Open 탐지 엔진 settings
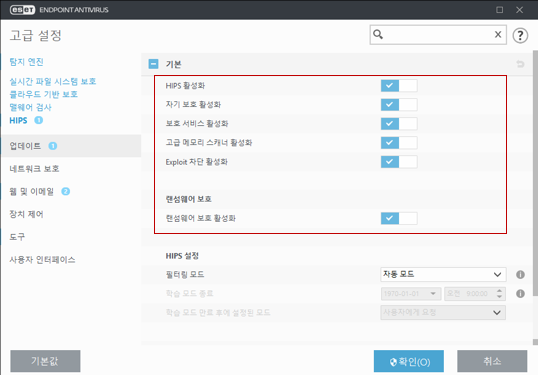The width and height of the screenshot is (538, 375). (26, 62)
